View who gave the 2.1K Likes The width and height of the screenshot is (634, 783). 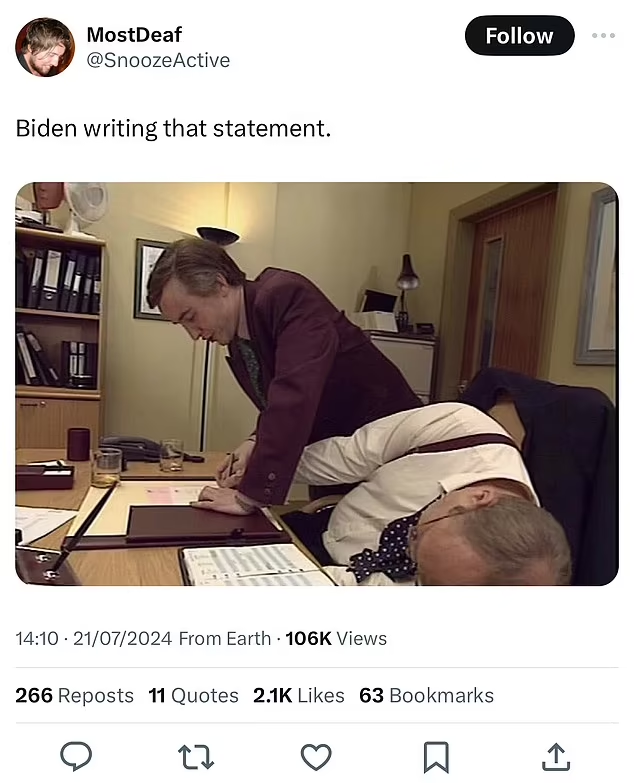click(x=299, y=695)
